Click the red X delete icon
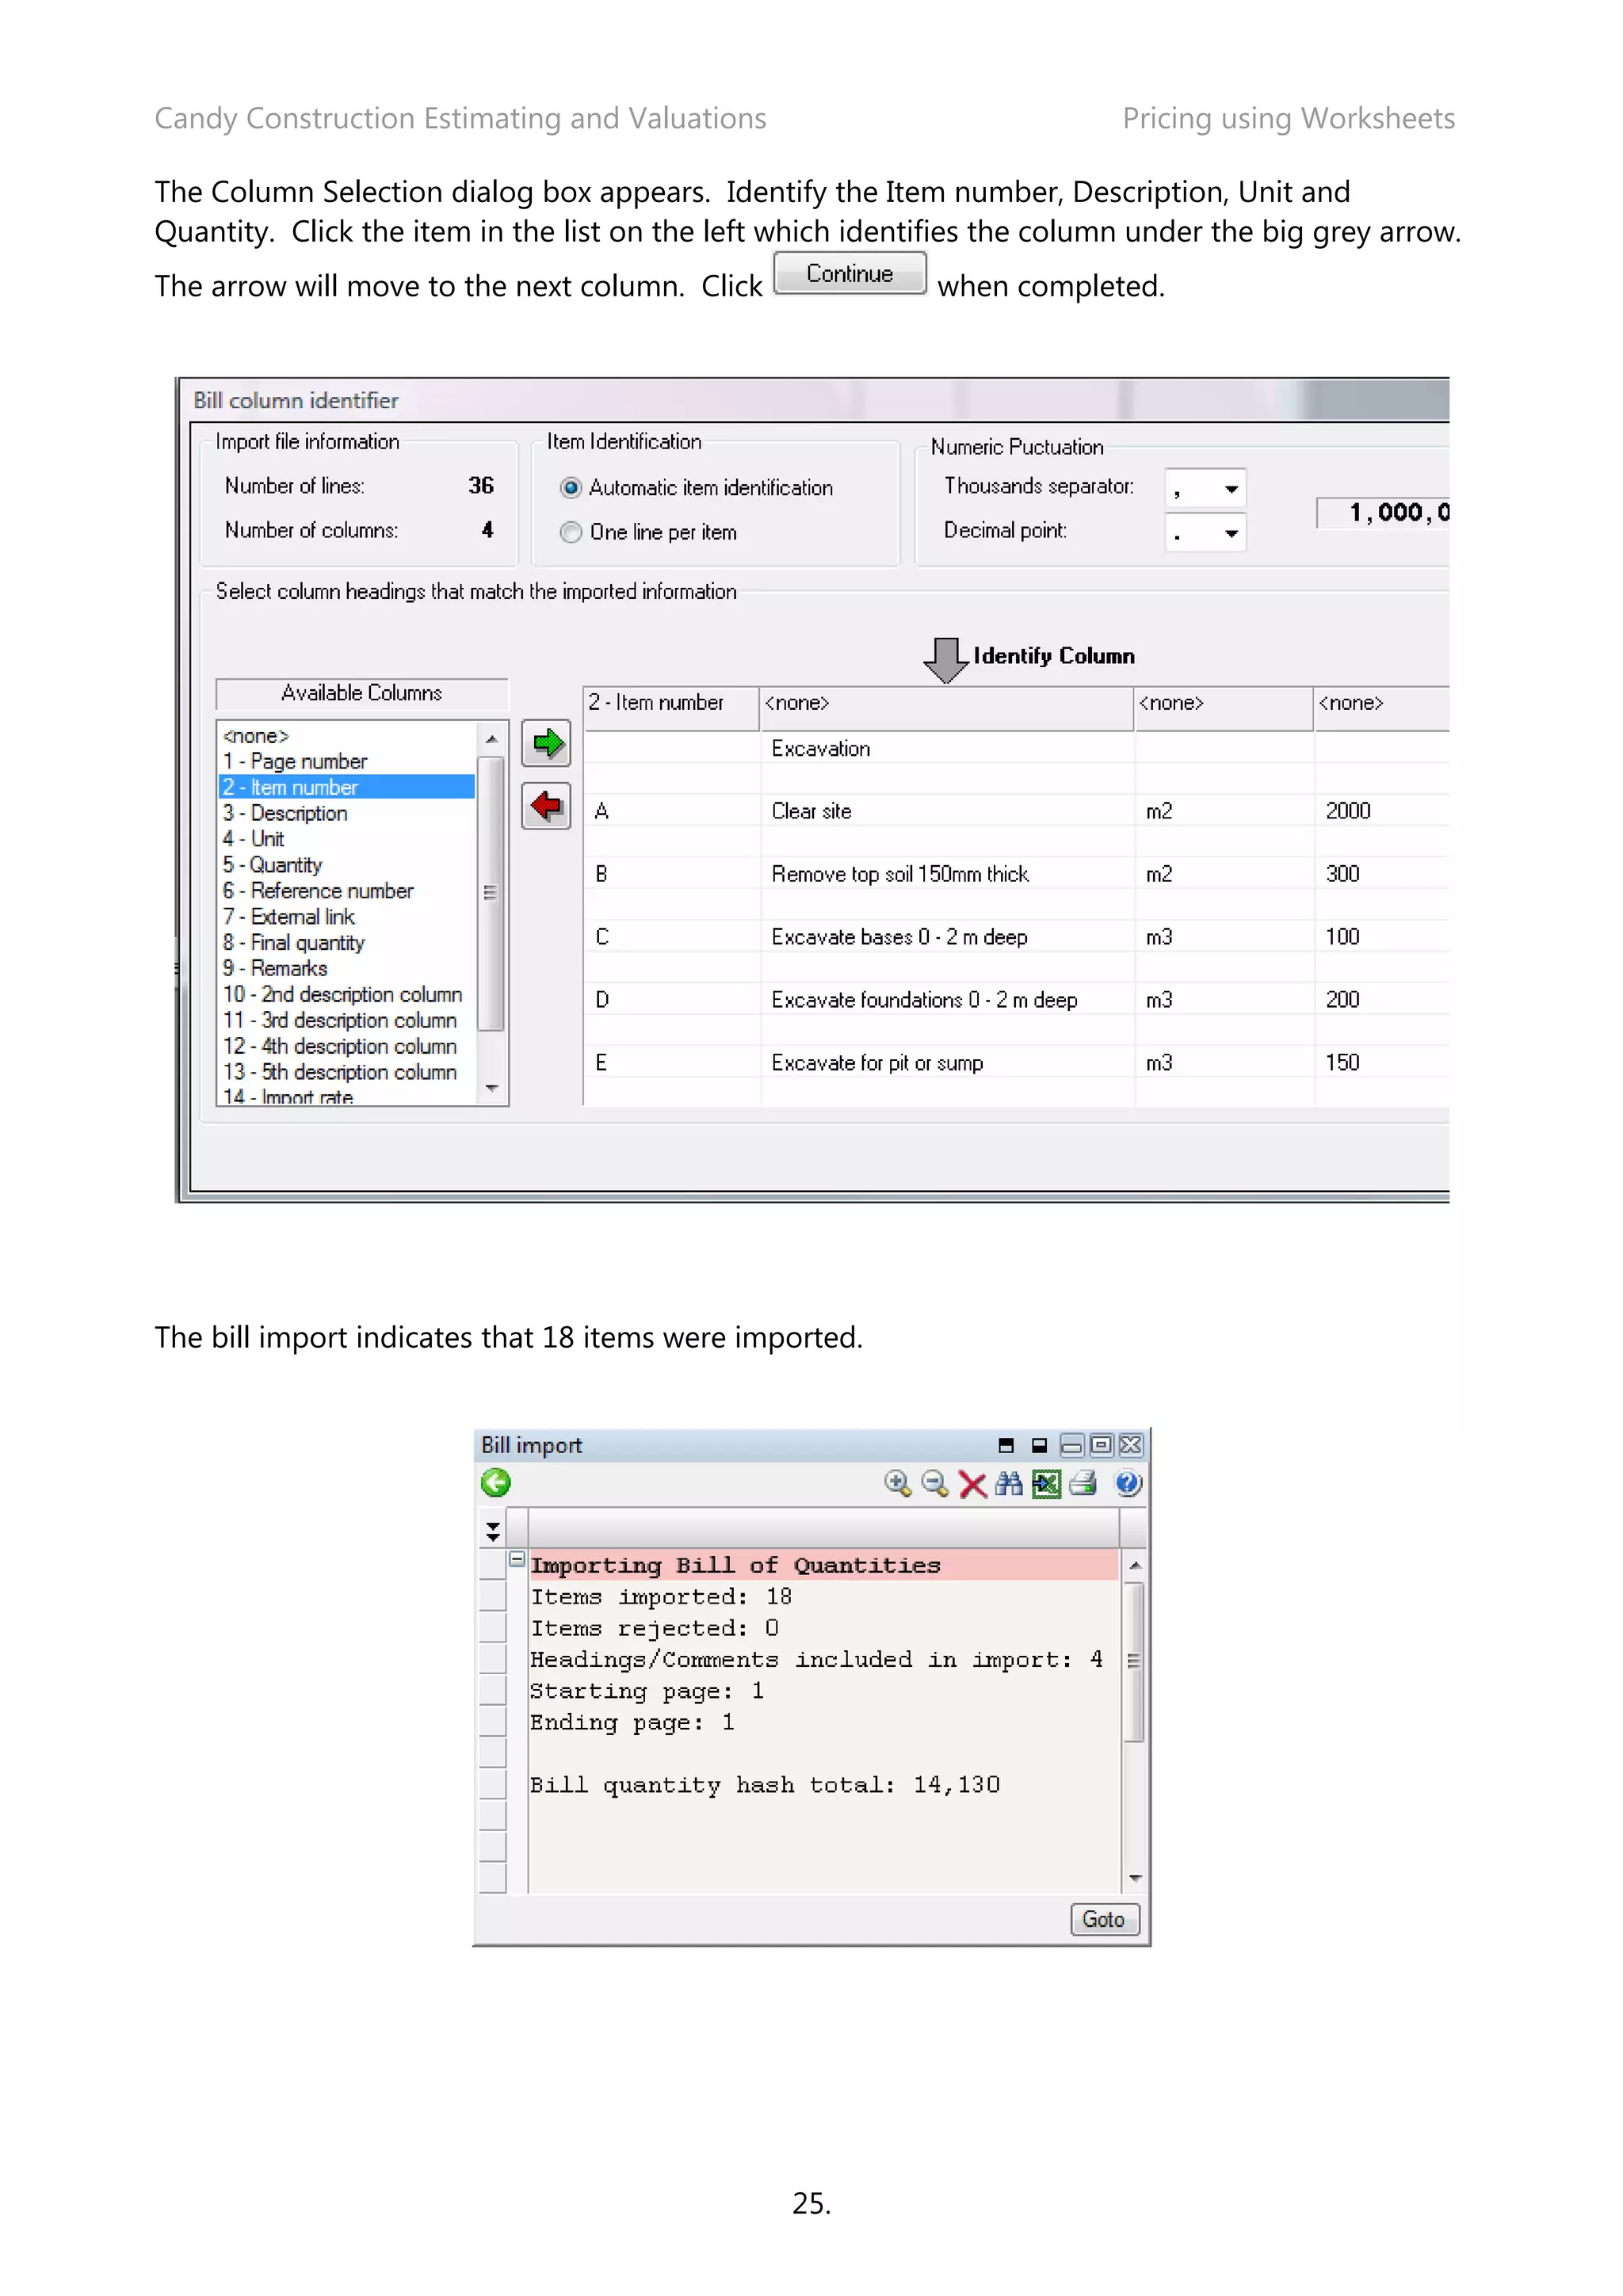This screenshot has height=2296, width=1623. coord(972,1484)
